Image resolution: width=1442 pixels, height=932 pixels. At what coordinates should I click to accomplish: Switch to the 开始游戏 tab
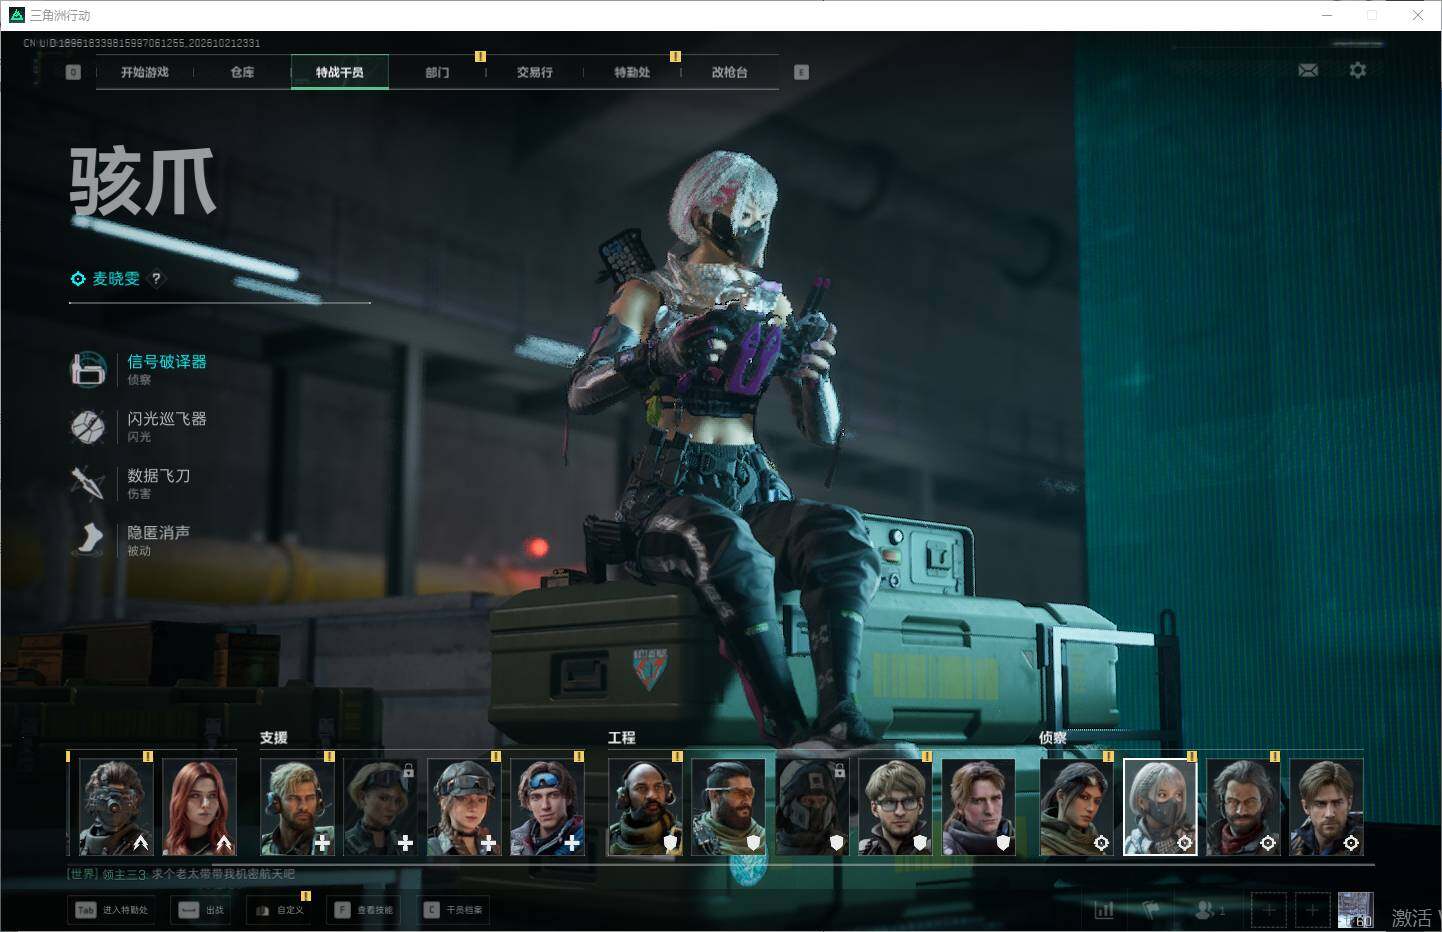pos(145,72)
